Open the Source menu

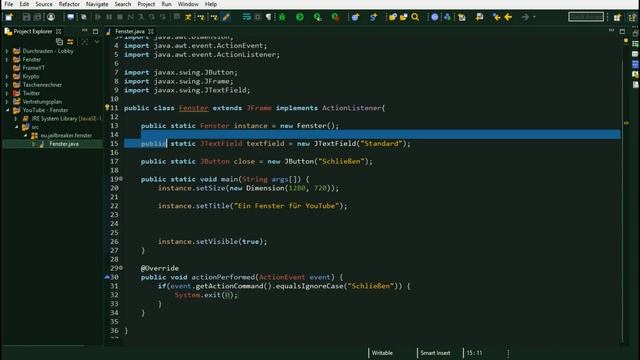pos(44,4)
